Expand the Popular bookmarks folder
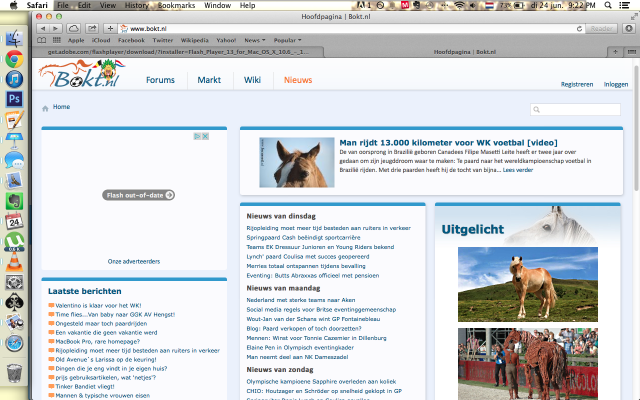Screen dimensions: 640x400 click(287, 40)
